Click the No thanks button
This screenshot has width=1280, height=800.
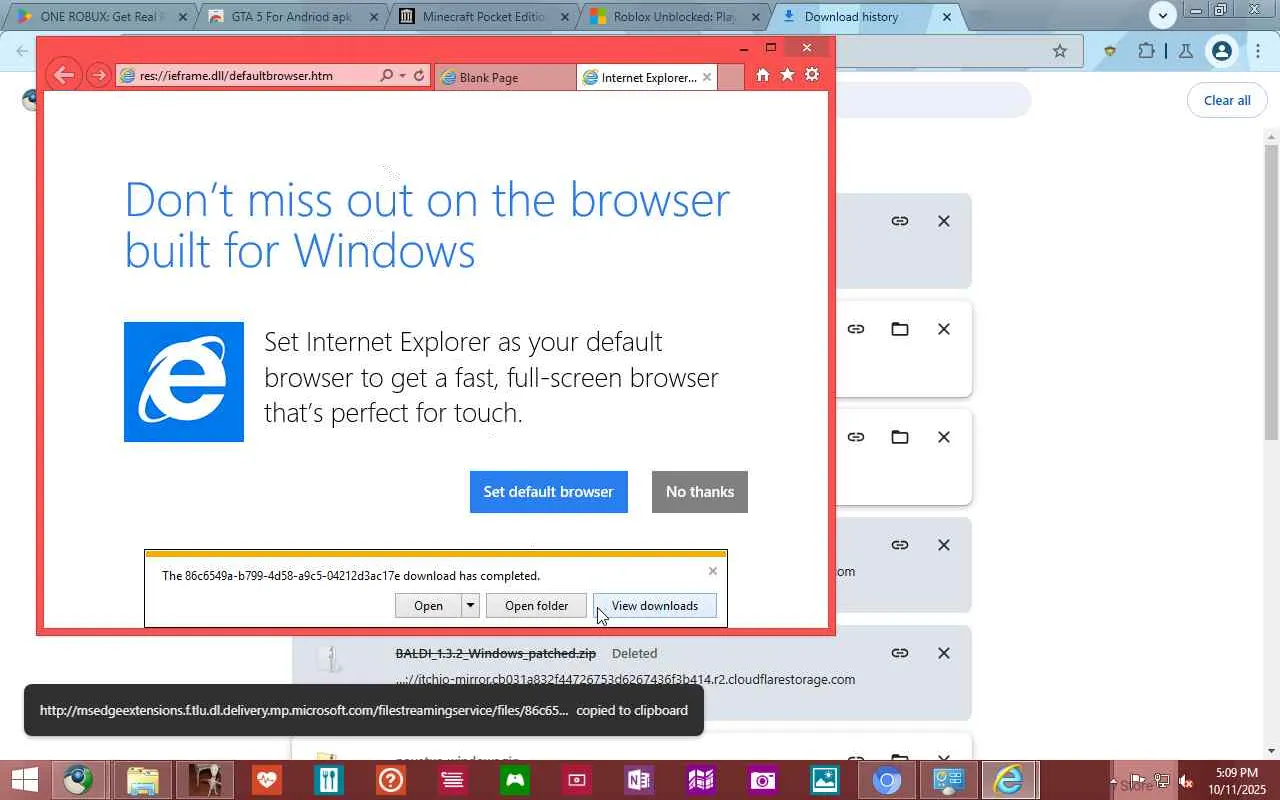(700, 492)
